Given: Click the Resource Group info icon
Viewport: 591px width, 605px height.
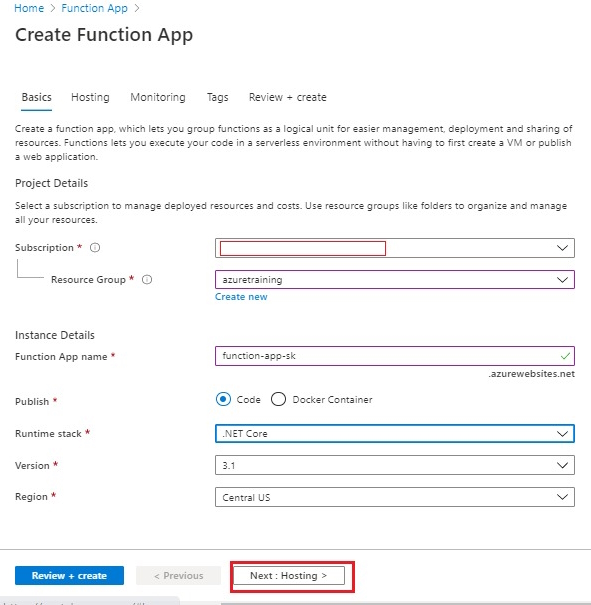Looking at the screenshot, I should tap(147, 279).
